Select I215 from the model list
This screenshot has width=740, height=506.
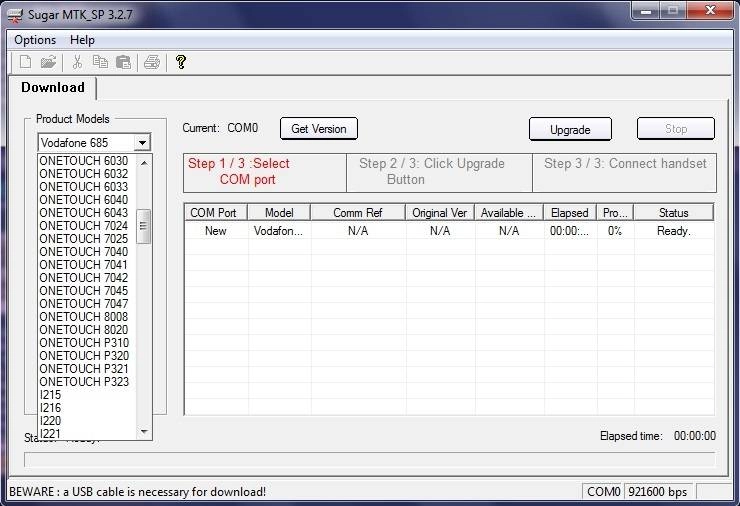tap(87, 395)
